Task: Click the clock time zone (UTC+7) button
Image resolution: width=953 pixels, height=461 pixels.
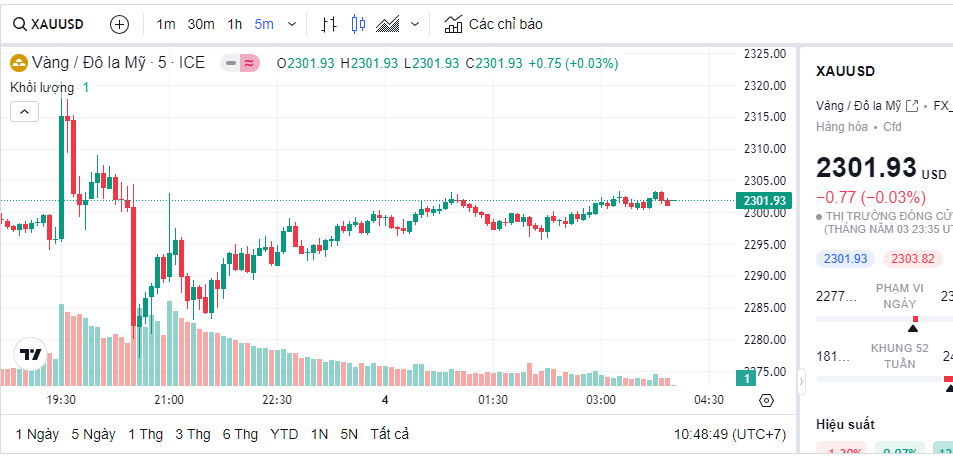Action: (729, 434)
